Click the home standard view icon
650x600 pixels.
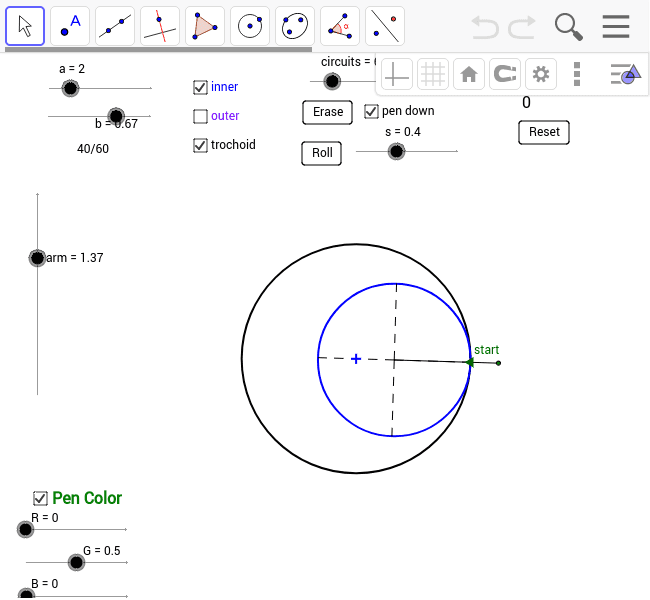(x=469, y=74)
